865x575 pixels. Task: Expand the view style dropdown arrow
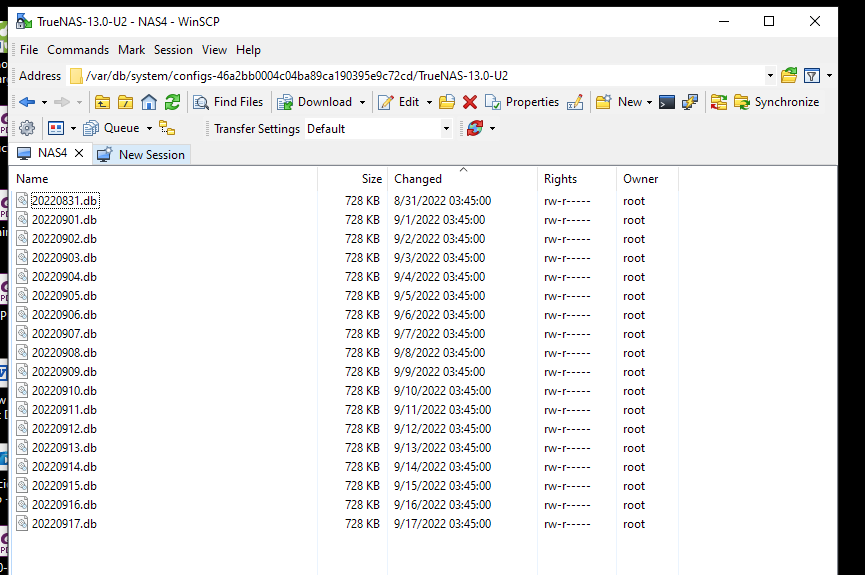click(73, 129)
